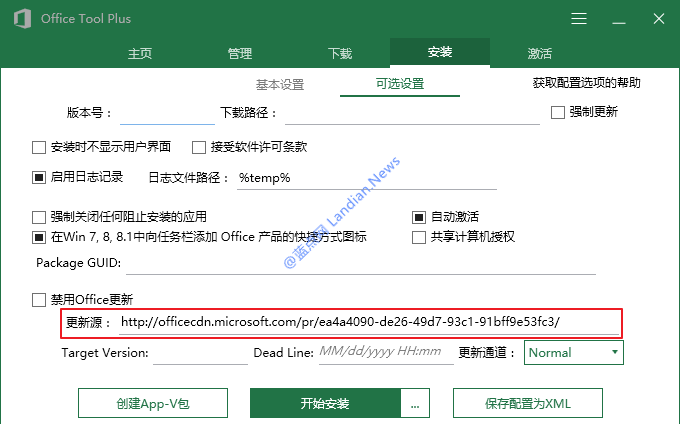
Task: Open the hamburger menu icon
Action: coord(579,19)
